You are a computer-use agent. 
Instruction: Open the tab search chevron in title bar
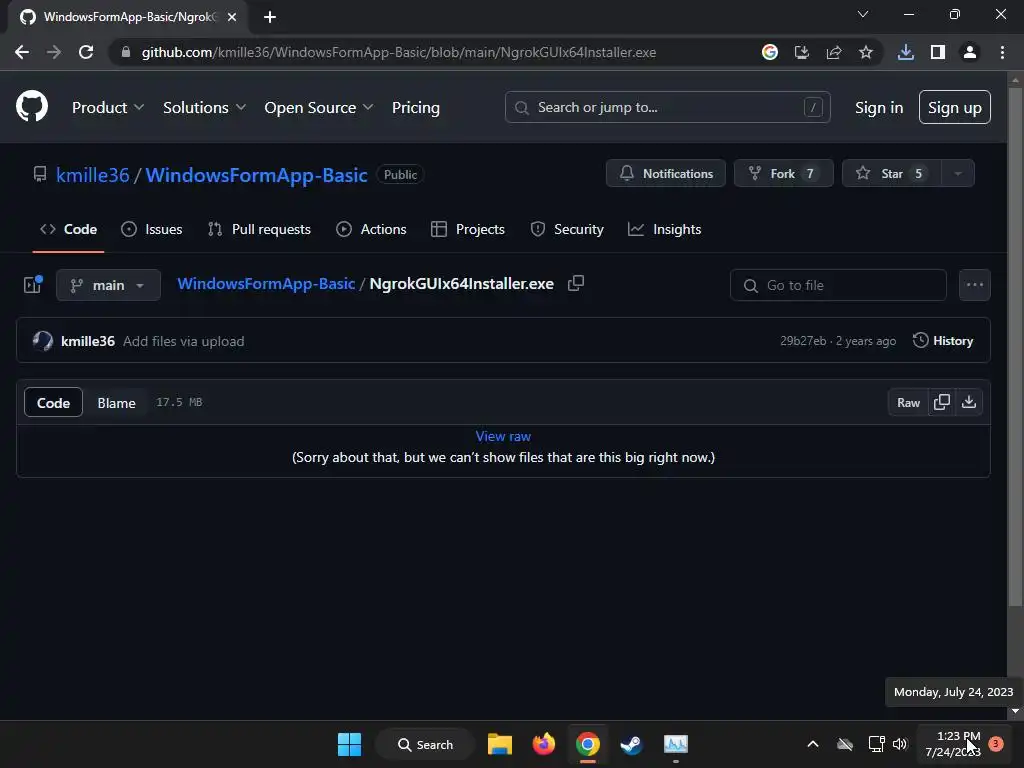pyautogui.click(x=863, y=14)
